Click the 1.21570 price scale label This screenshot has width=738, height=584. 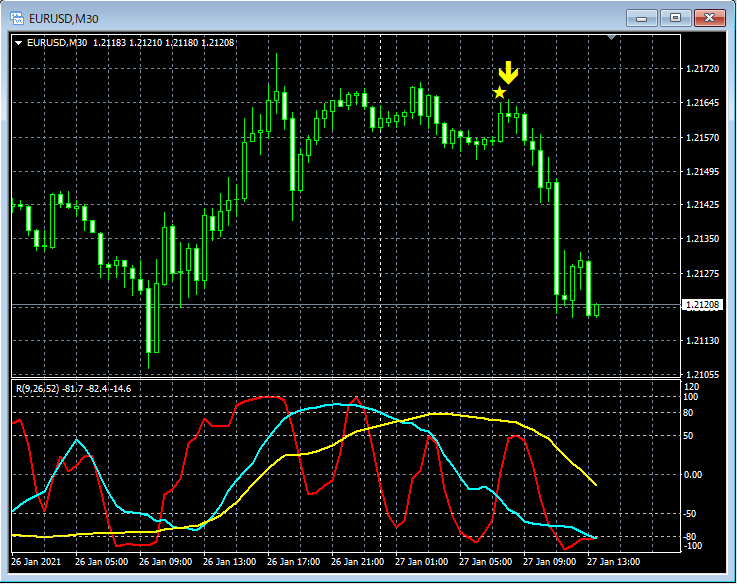703,137
